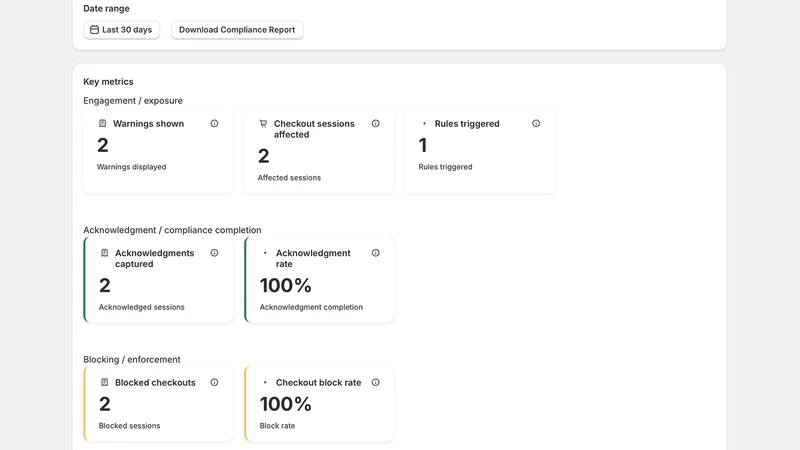
Task: Click the value 1 in Rules triggered card
Action: click(422, 145)
